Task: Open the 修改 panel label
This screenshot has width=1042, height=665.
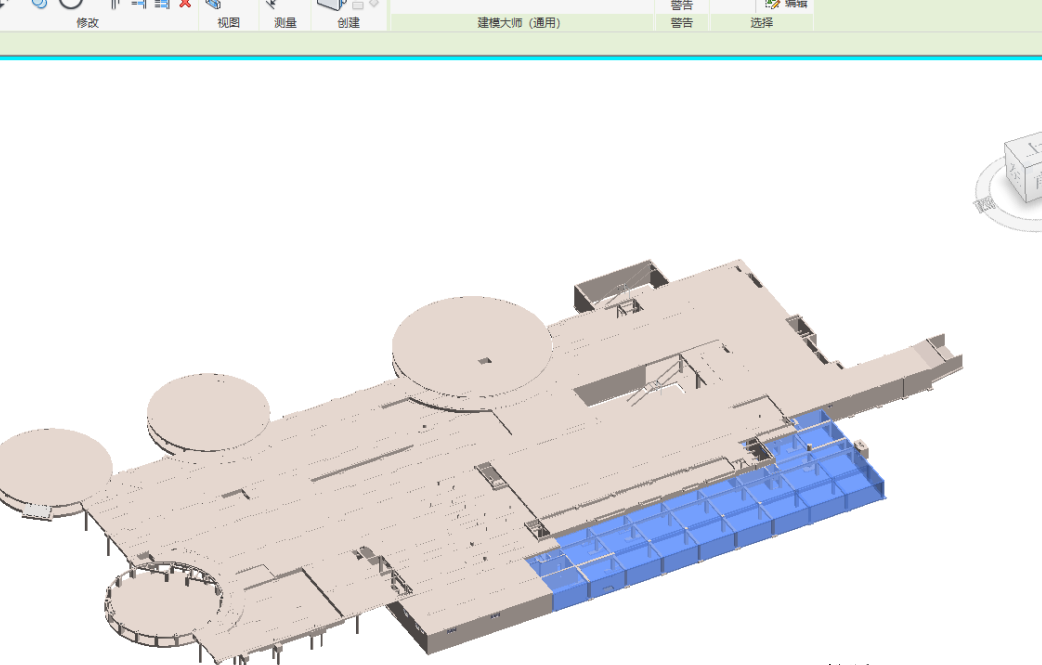Action: (87, 23)
